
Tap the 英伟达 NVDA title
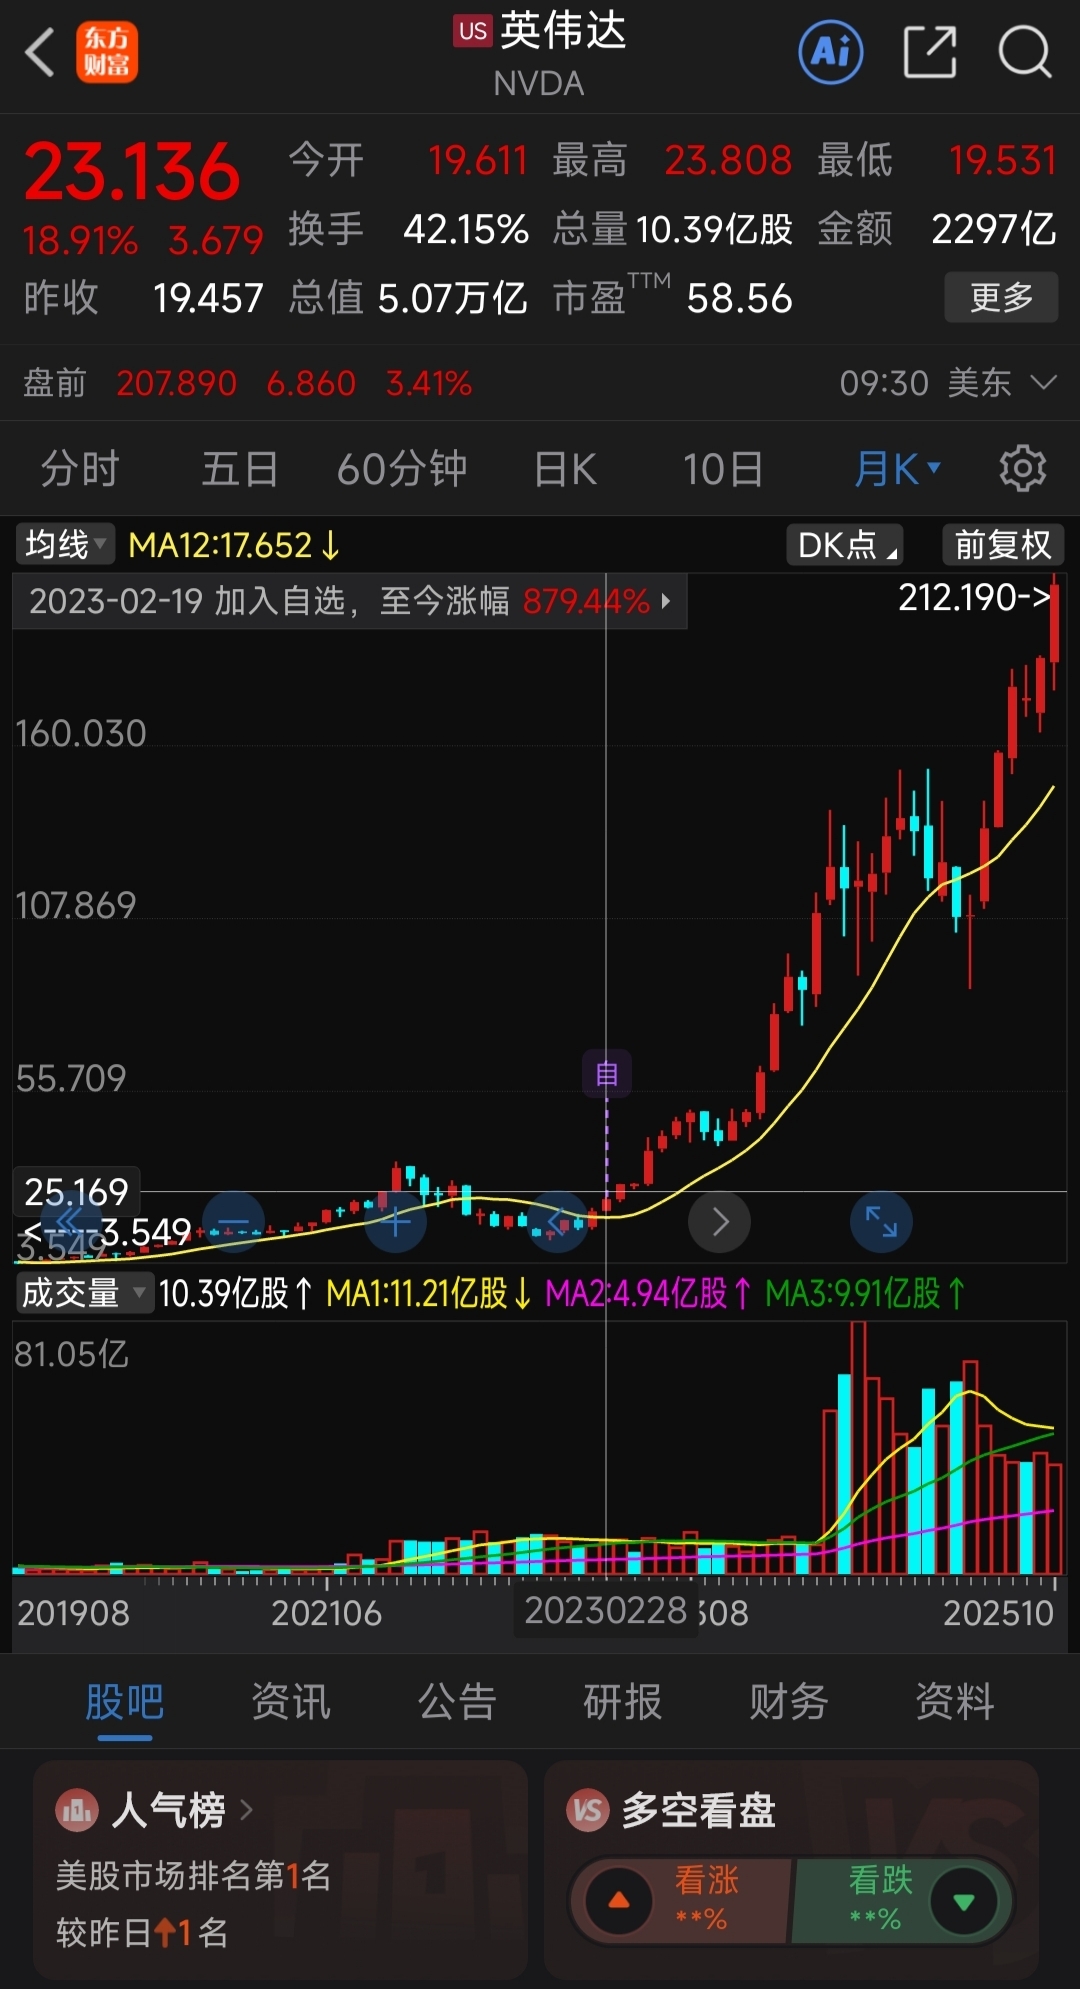point(540,55)
